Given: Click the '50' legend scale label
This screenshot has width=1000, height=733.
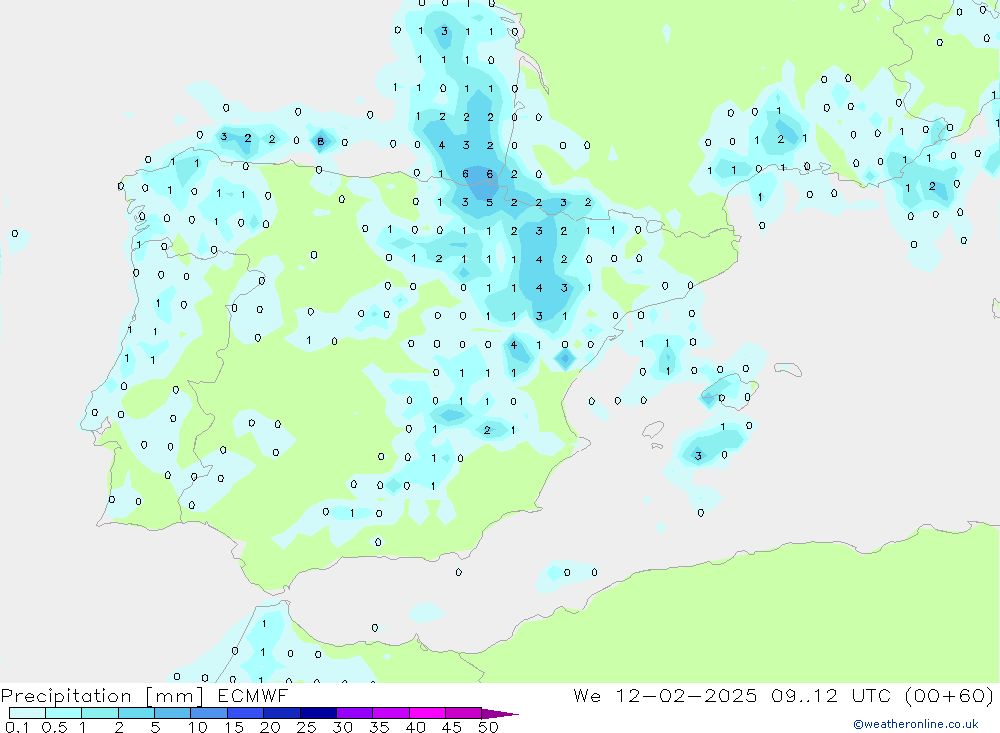Looking at the screenshot, I should pos(488,727).
